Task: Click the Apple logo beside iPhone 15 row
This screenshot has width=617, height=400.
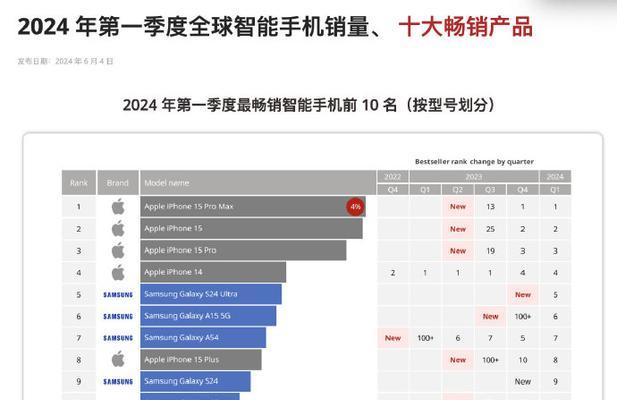Action: point(118,229)
